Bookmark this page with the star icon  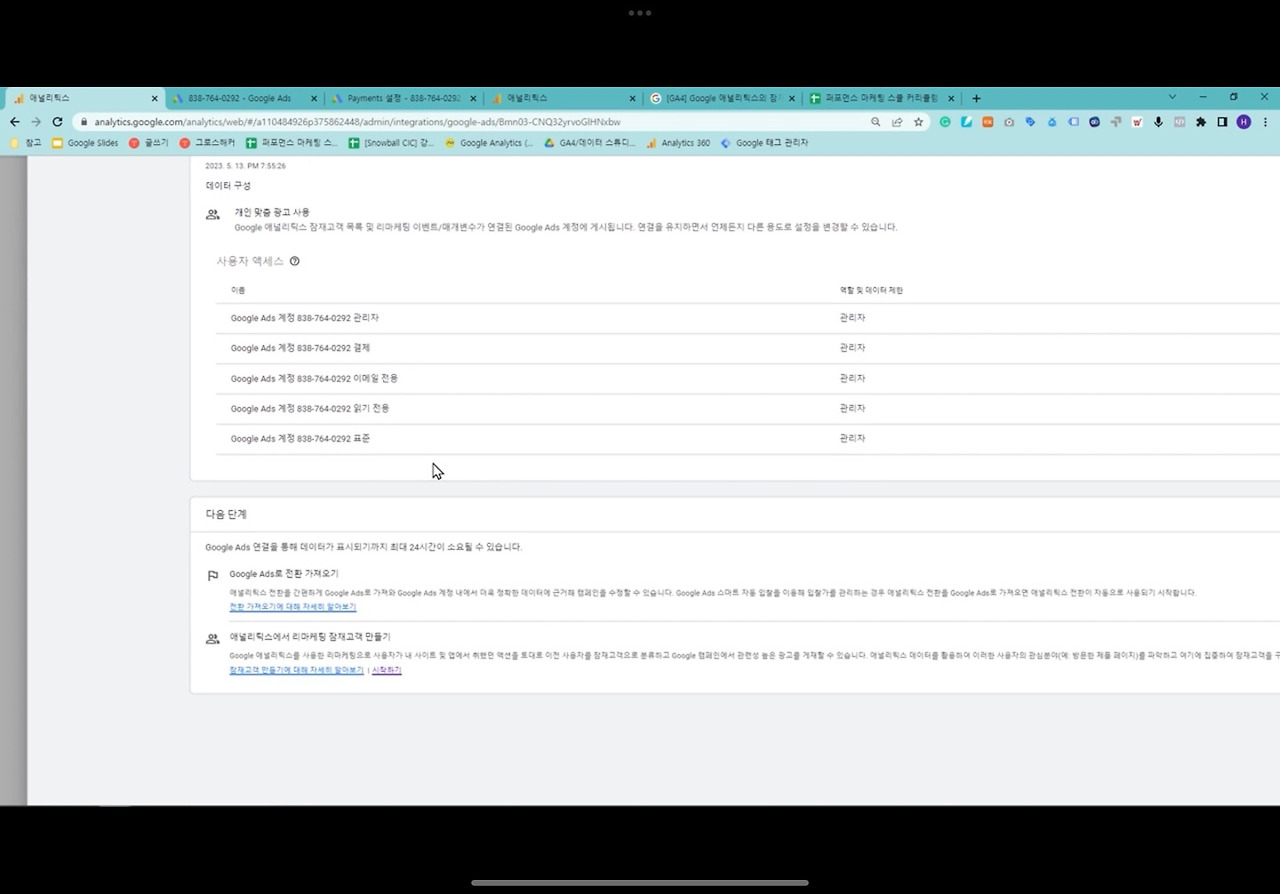click(x=918, y=122)
